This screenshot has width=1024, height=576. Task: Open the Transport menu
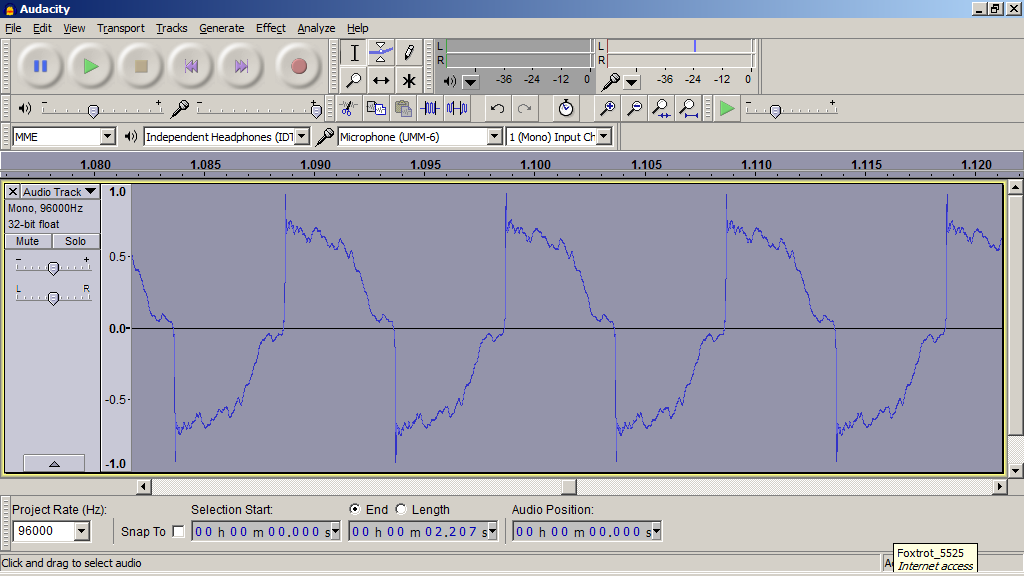(x=121, y=28)
